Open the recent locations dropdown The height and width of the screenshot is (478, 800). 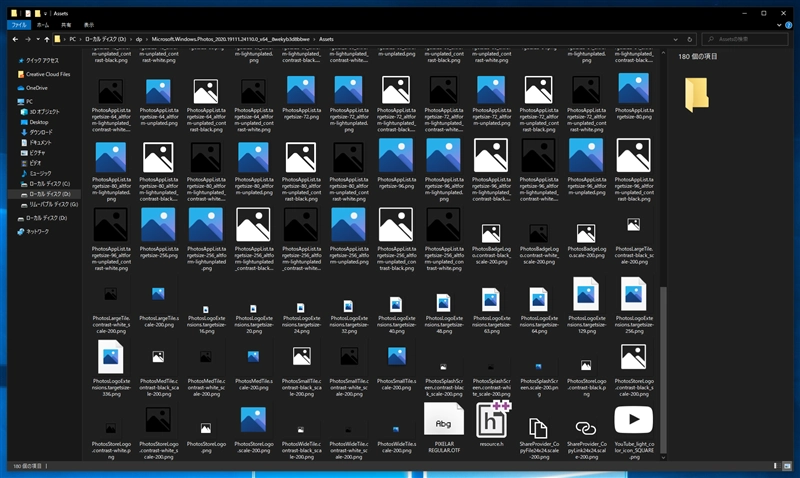38,39
